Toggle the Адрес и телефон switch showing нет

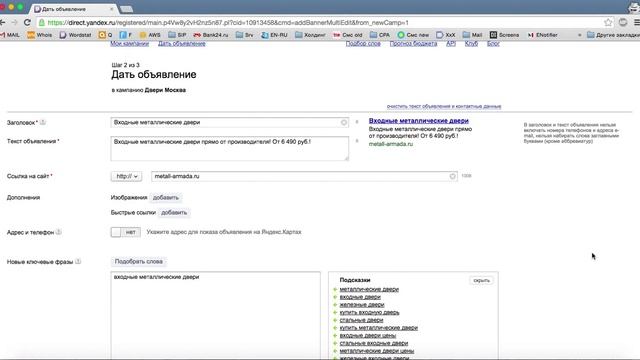click(x=125, y=232)
